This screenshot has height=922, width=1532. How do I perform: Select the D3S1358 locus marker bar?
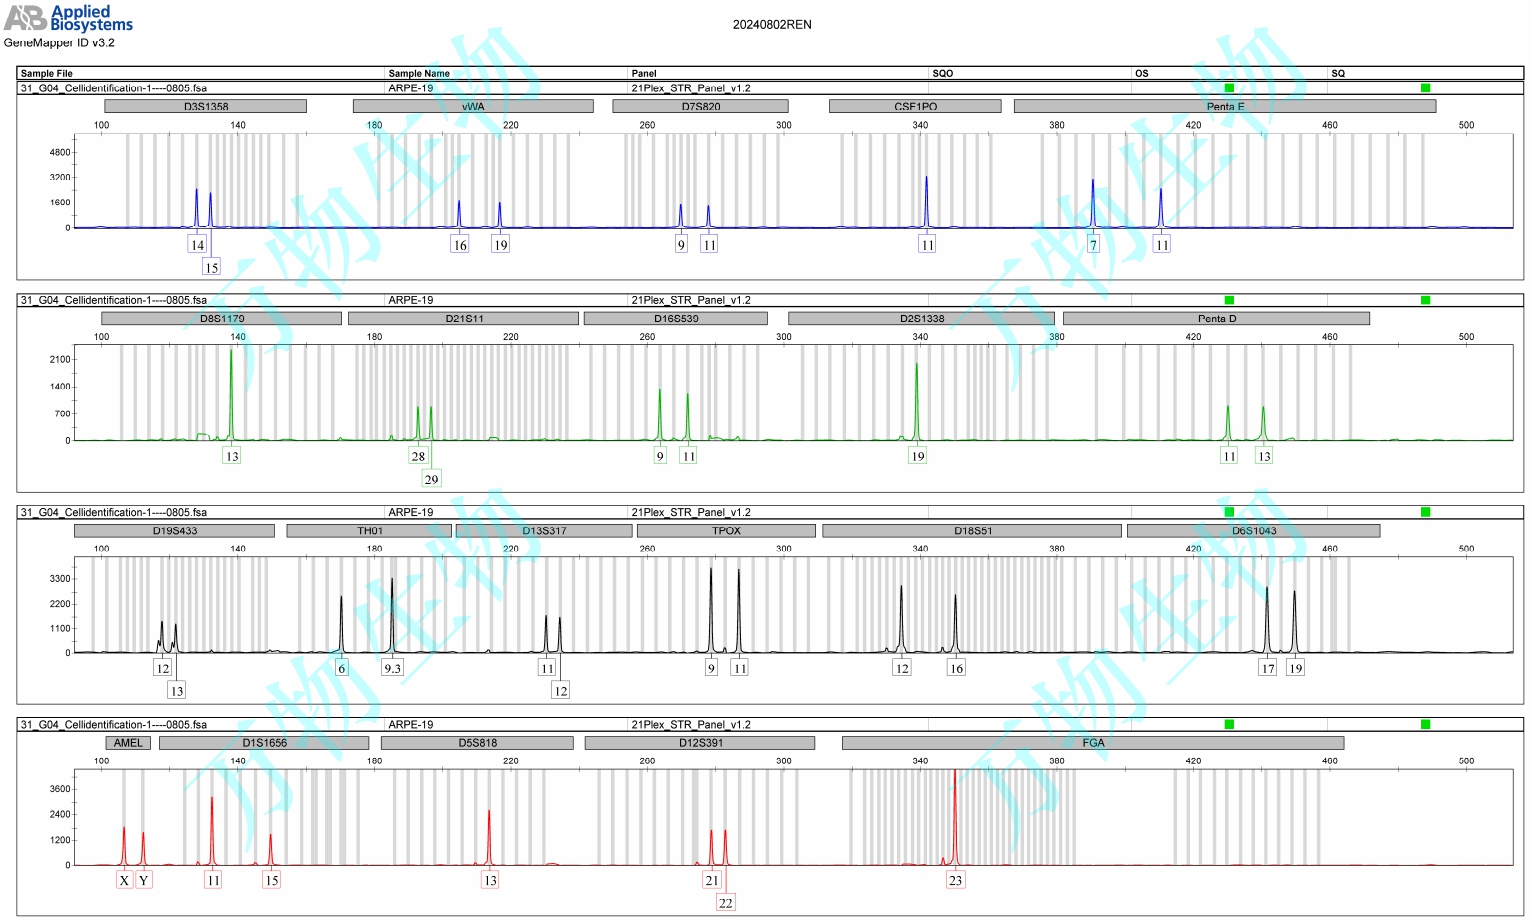[x=205, y=106]
